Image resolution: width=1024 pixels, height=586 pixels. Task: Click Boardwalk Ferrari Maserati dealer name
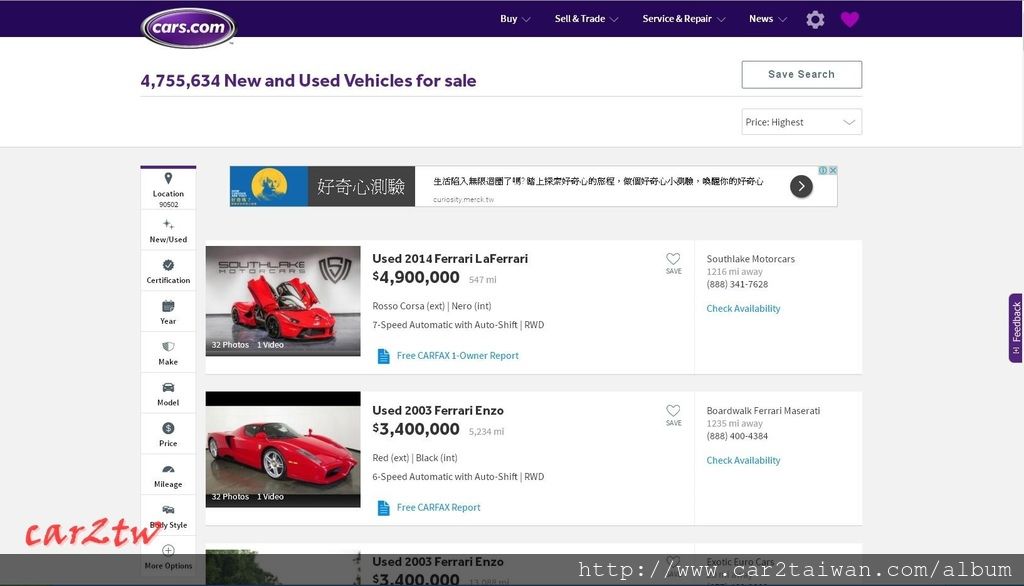tap(763, 411)
